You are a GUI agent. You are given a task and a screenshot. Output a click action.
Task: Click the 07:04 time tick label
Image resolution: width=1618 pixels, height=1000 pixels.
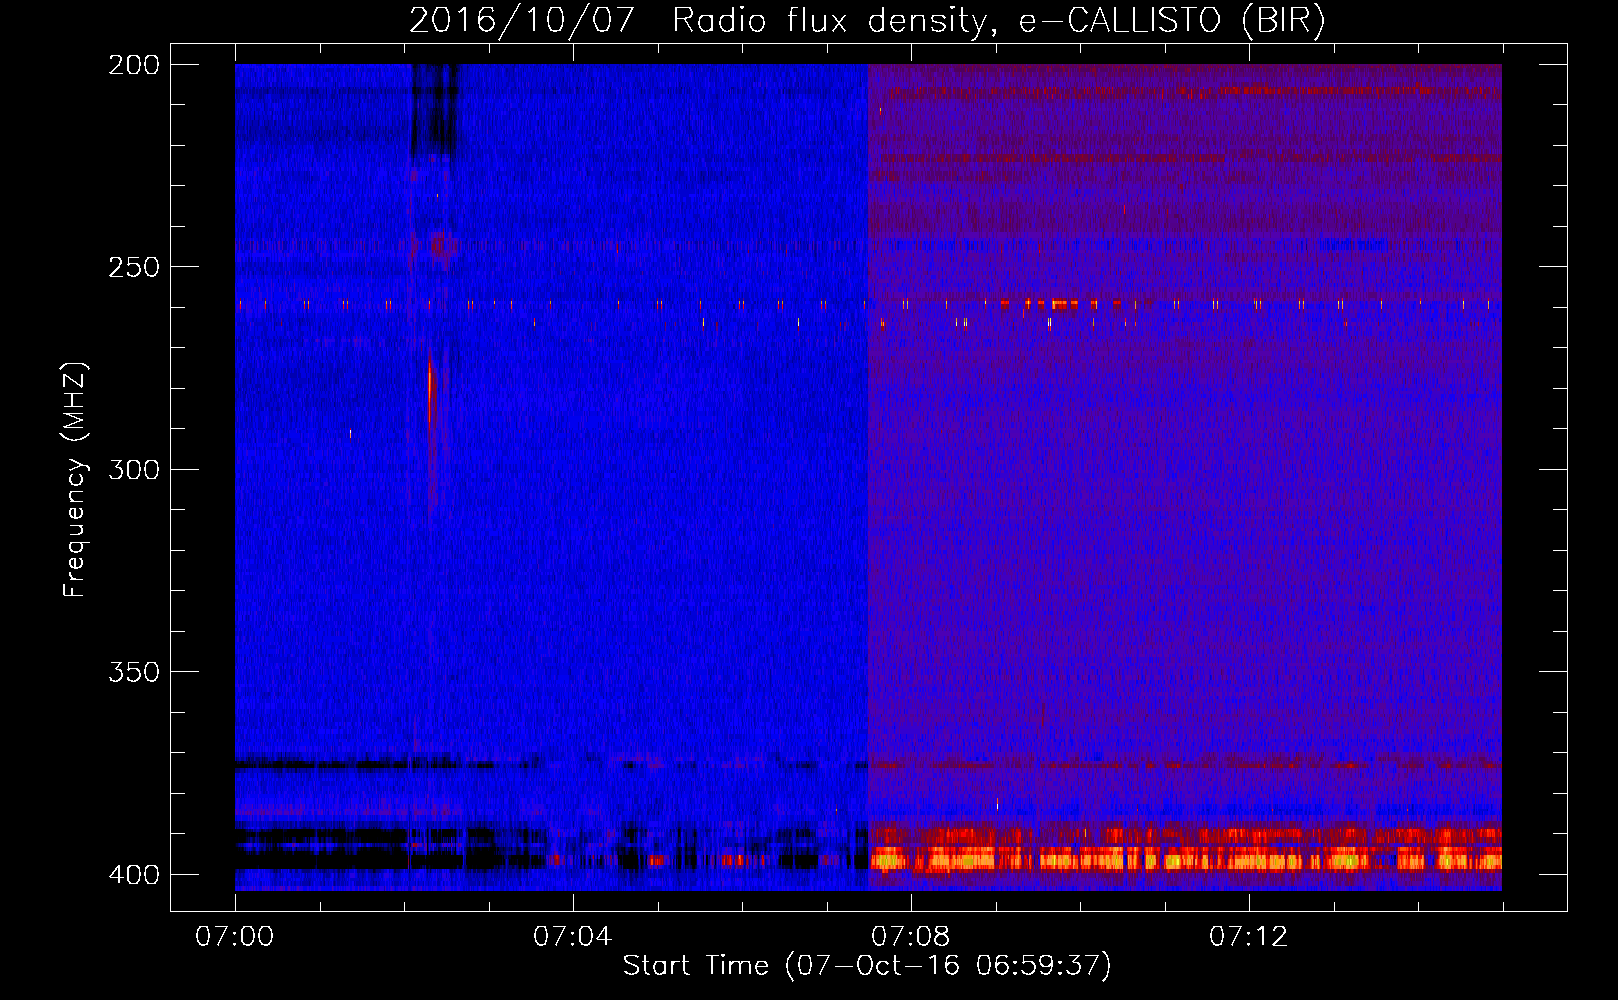coord(573,936)
